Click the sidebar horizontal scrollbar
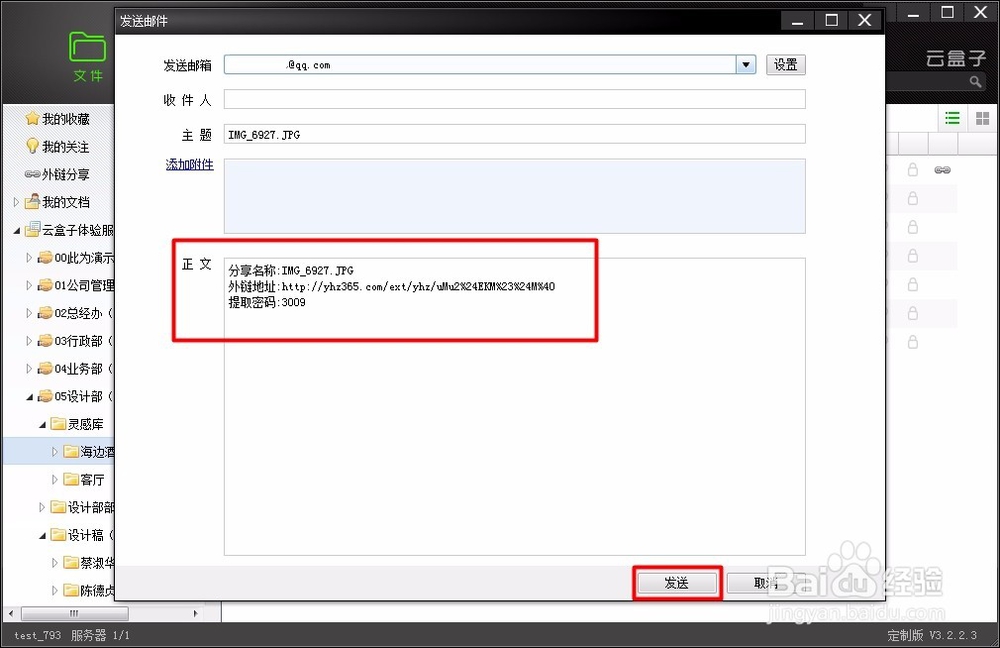This screenshot has height=648, width=1000. (x=75, y=612)
